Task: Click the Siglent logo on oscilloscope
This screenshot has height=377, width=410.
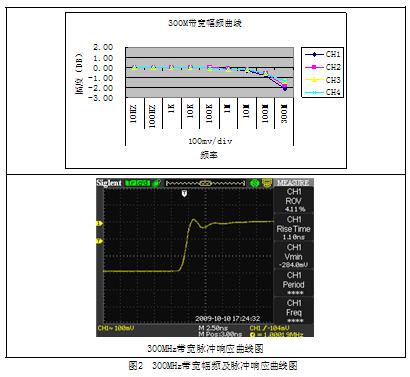Action: tap(109, 183)
